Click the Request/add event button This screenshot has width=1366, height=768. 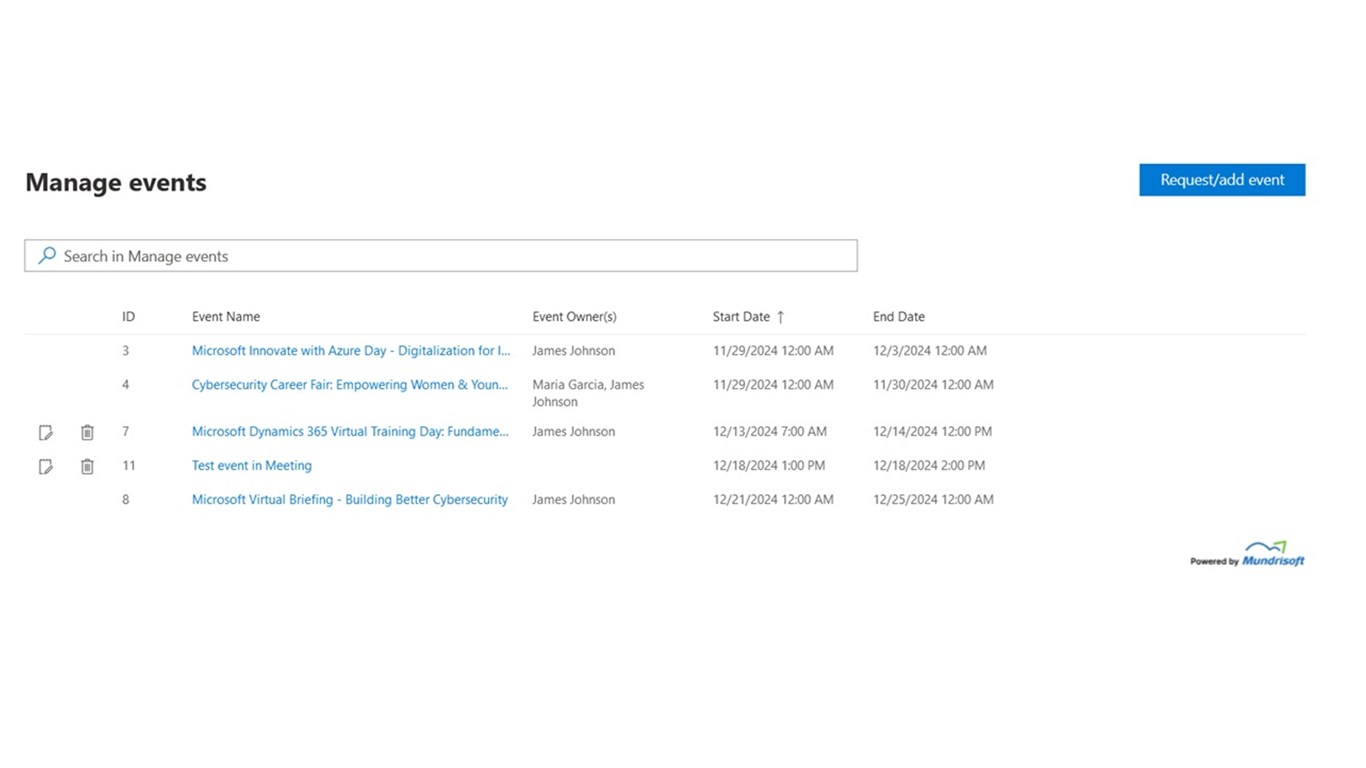click(1222, 180)
